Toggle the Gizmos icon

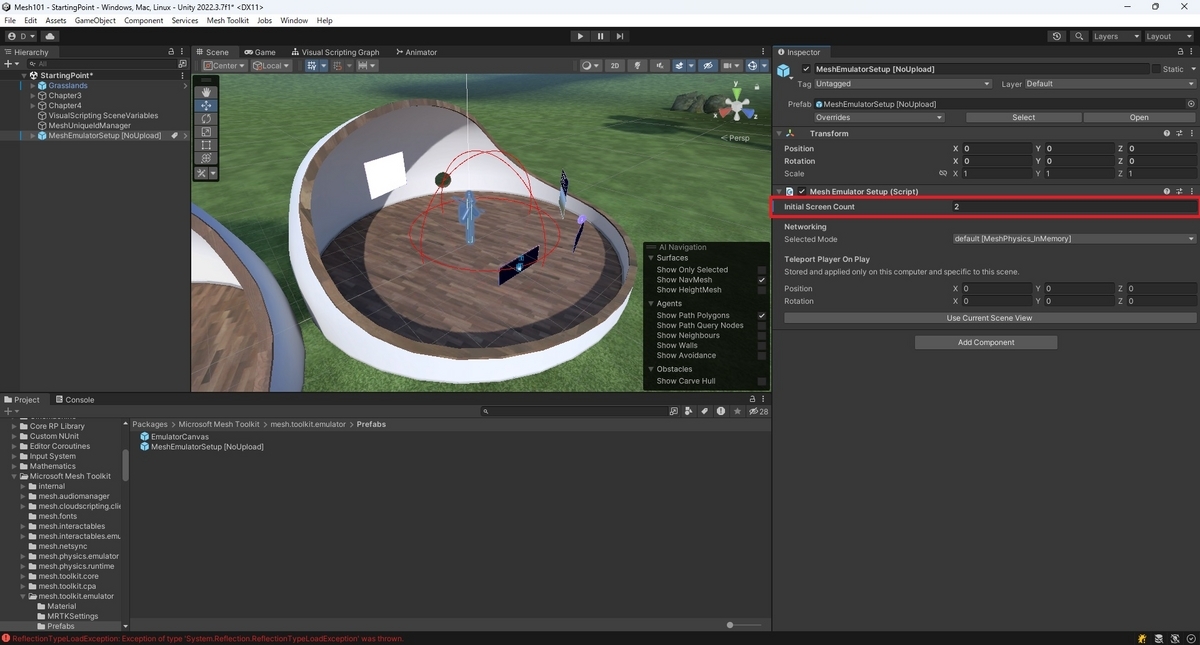(x=753, y=66)
